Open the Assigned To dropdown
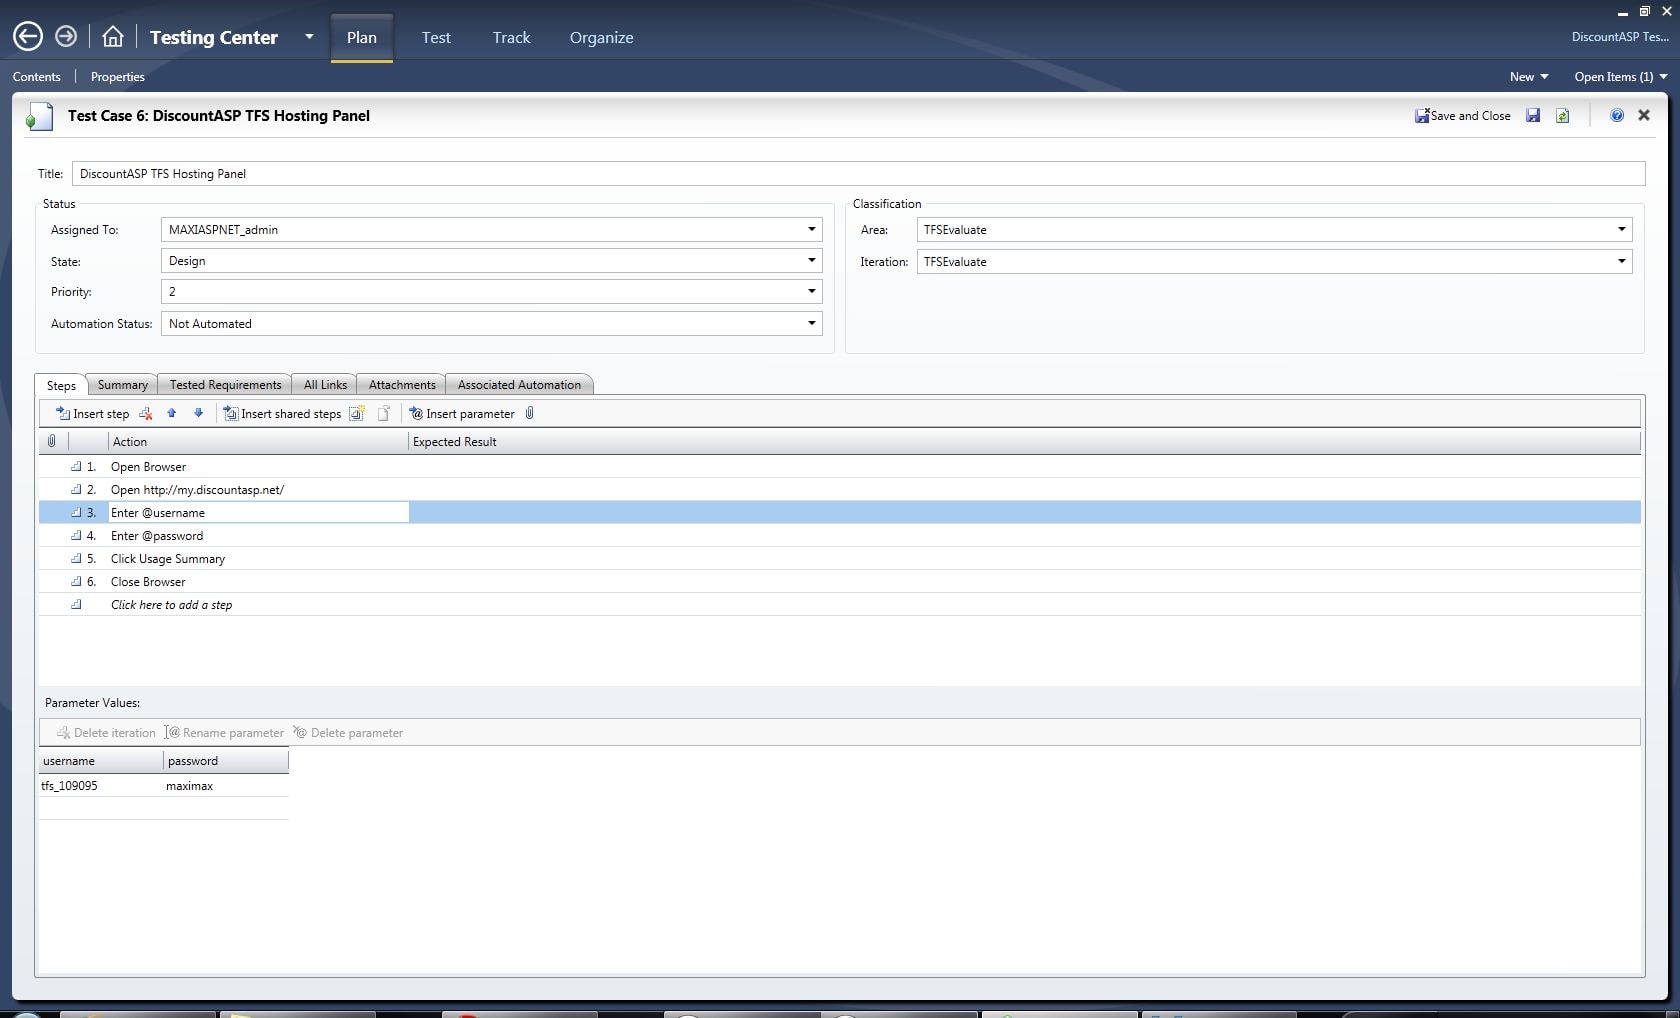This screenshot has width=1680, height=1018. click(x=491, y=230)
